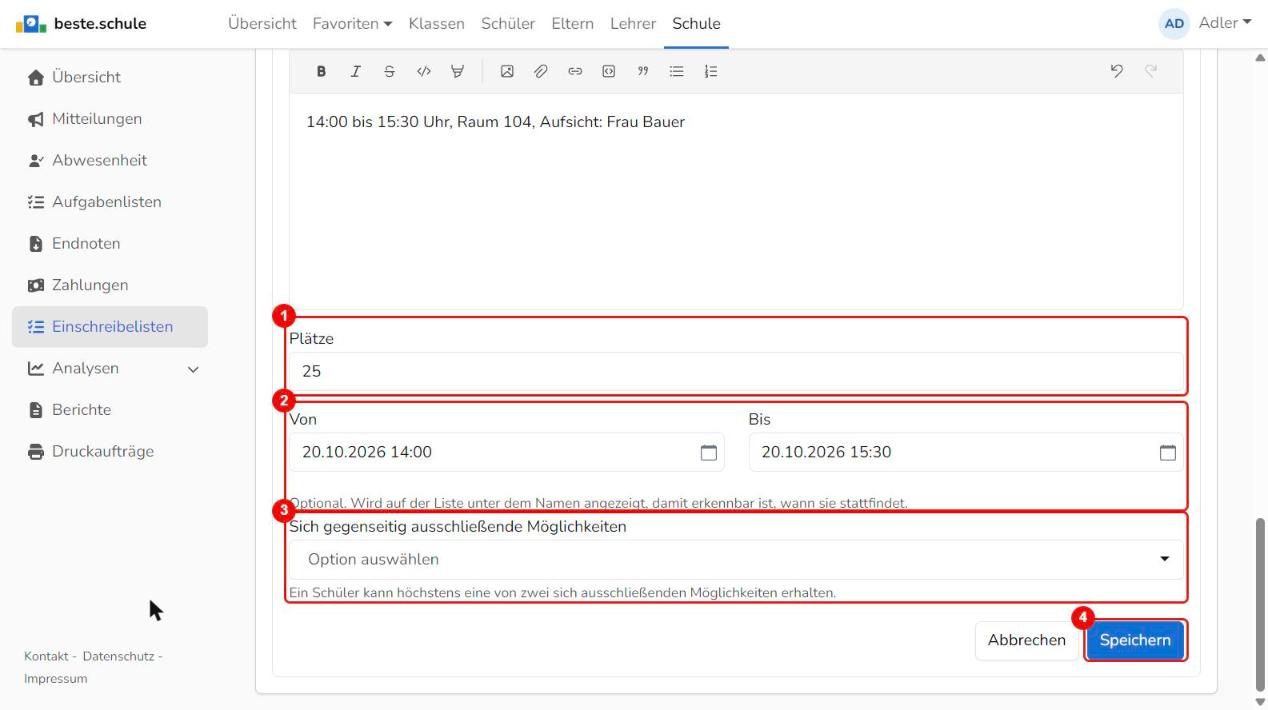Focus the Bis date-time field

[x=966, y=452]
